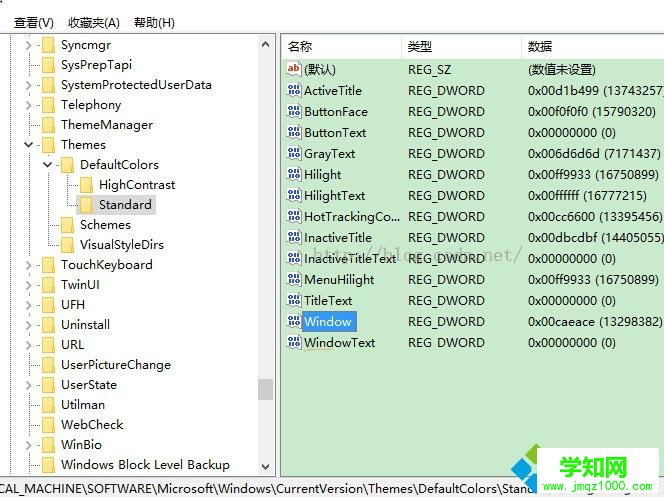This screenshot has width=664, height=498.
Task: Expand the Syncmgr tree node
Action: pos(28,45)
